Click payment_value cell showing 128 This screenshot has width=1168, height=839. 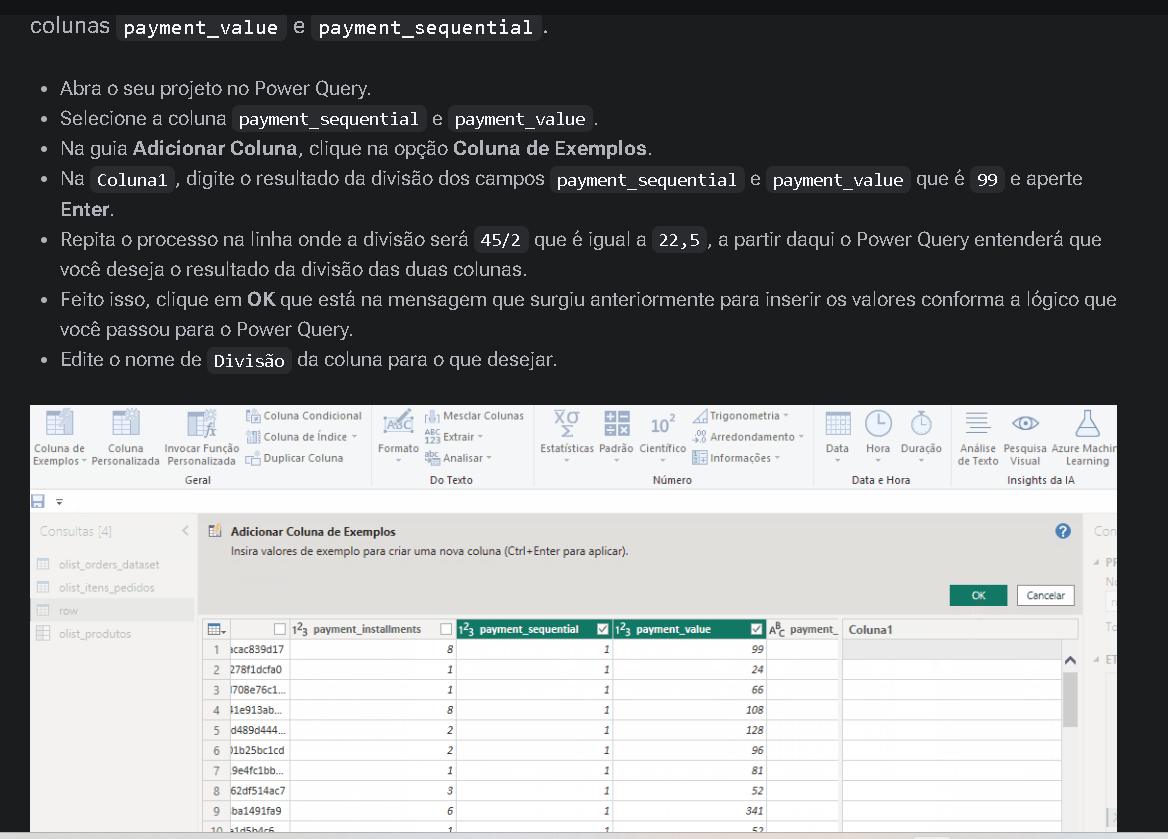tap(689, 730)
